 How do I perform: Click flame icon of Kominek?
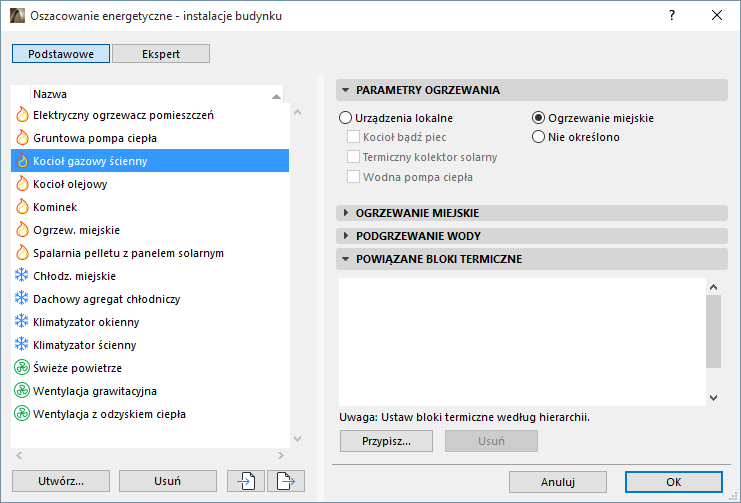(22, 207)
